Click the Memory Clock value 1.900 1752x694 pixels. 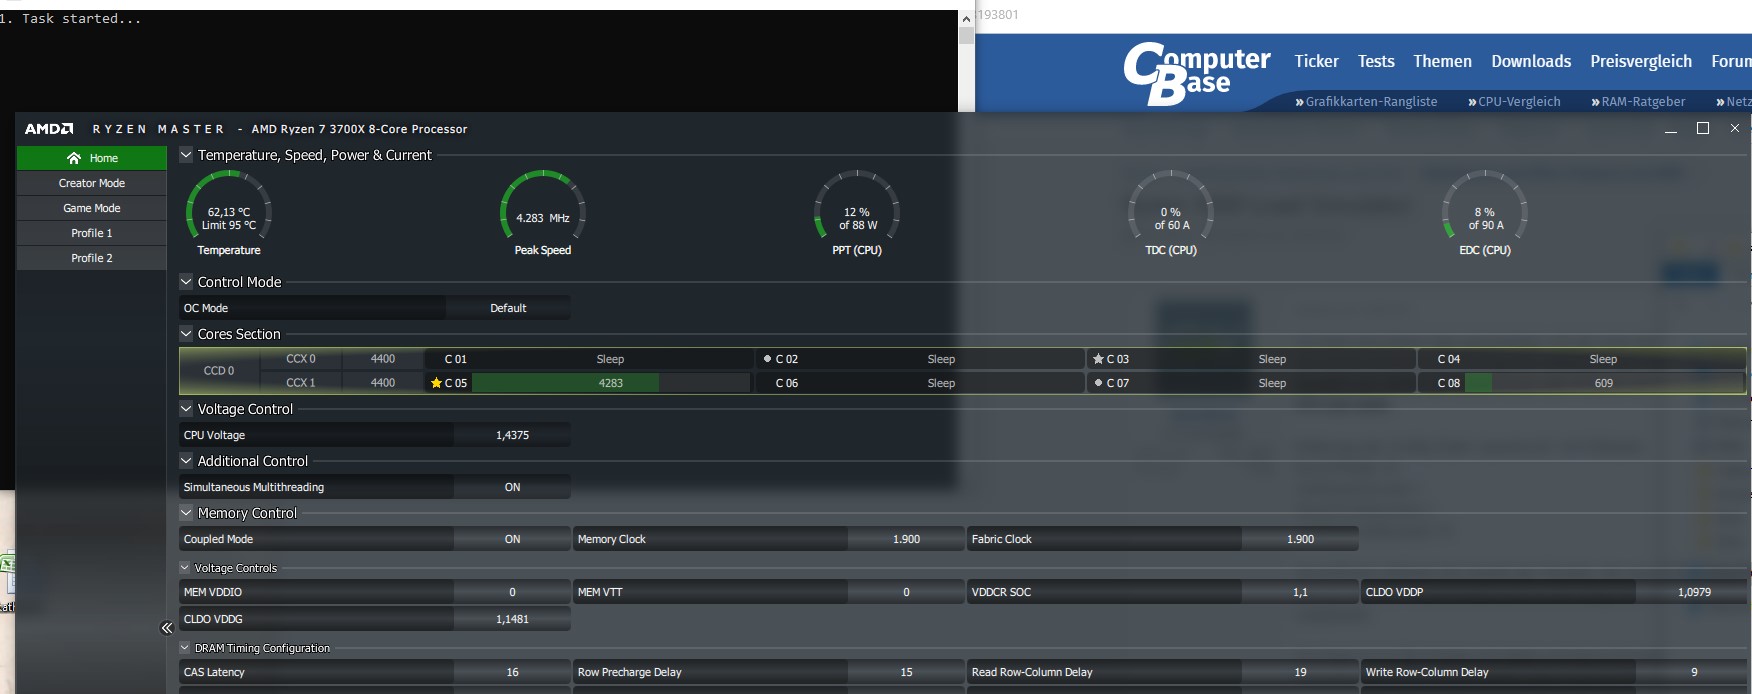tap(906, 539)
